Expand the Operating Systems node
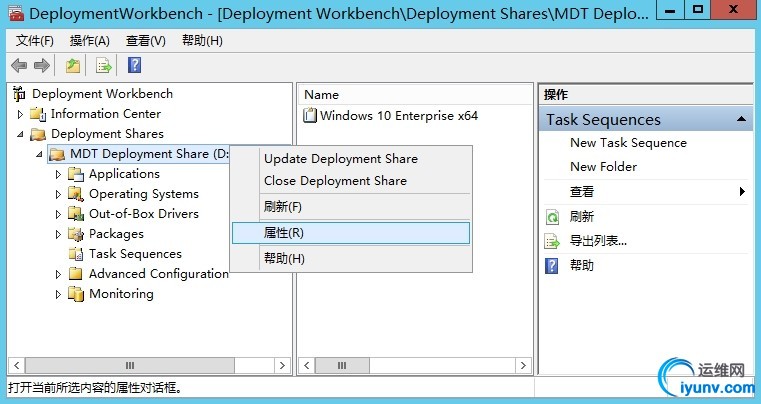 (58, 194)
